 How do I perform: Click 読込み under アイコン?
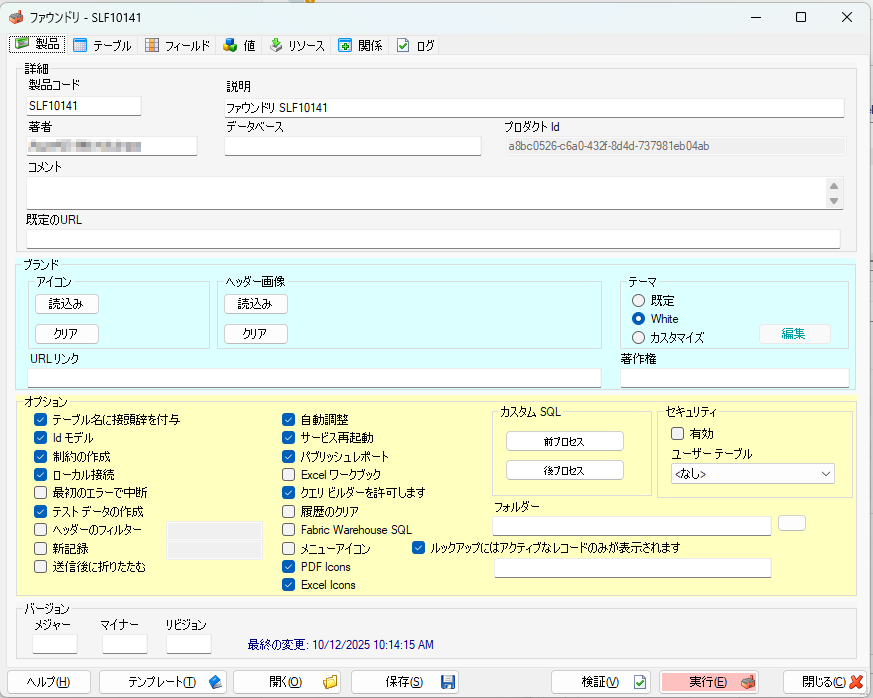click(x=67, y=304)
